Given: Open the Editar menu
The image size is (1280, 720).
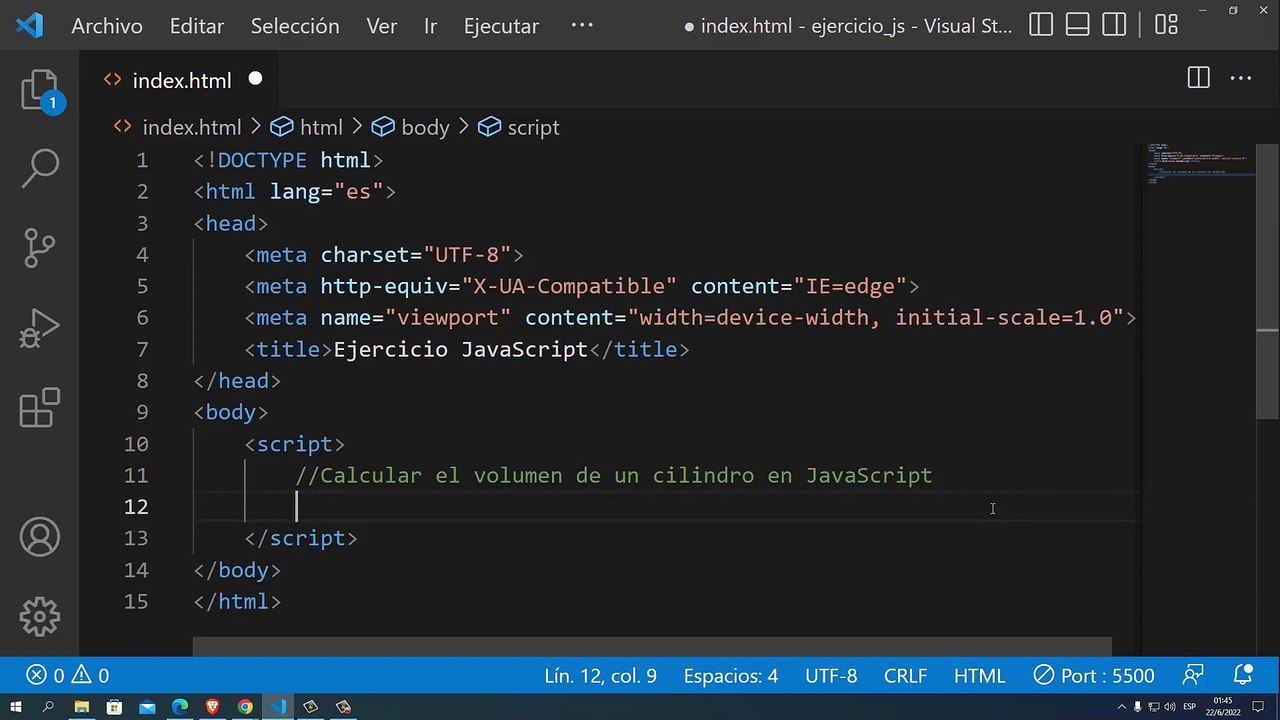Looking at the screenshot, I should [197, 26].
